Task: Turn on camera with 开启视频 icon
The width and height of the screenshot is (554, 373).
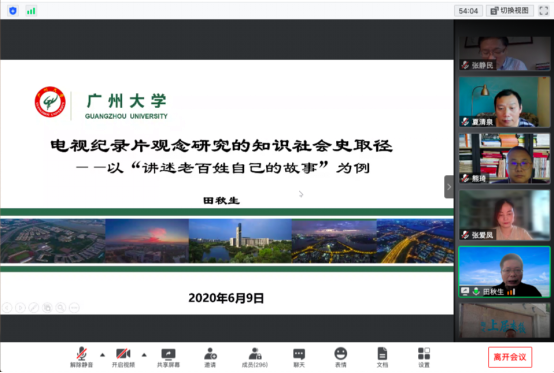Action: pyautogui.click(x=123, y=357)
